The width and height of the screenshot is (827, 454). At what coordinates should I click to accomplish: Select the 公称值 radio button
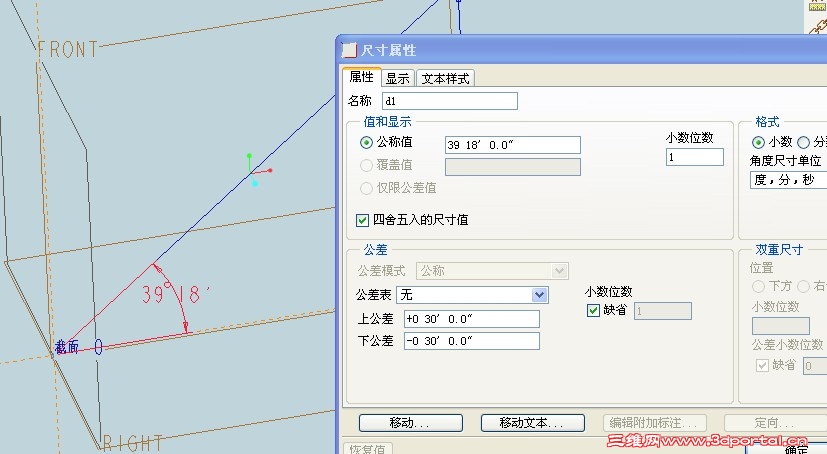pyautogui.click(x=366, y=143)
